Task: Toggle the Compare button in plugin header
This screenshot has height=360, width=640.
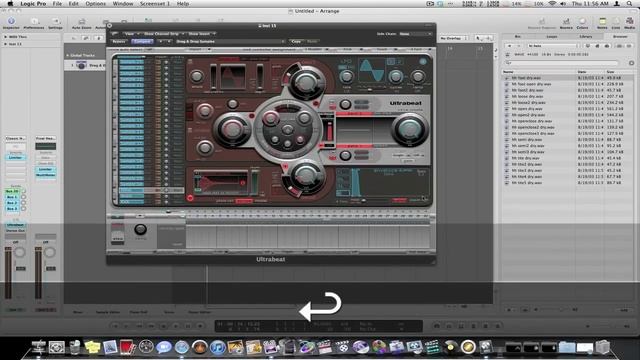Action: (142, 41)
